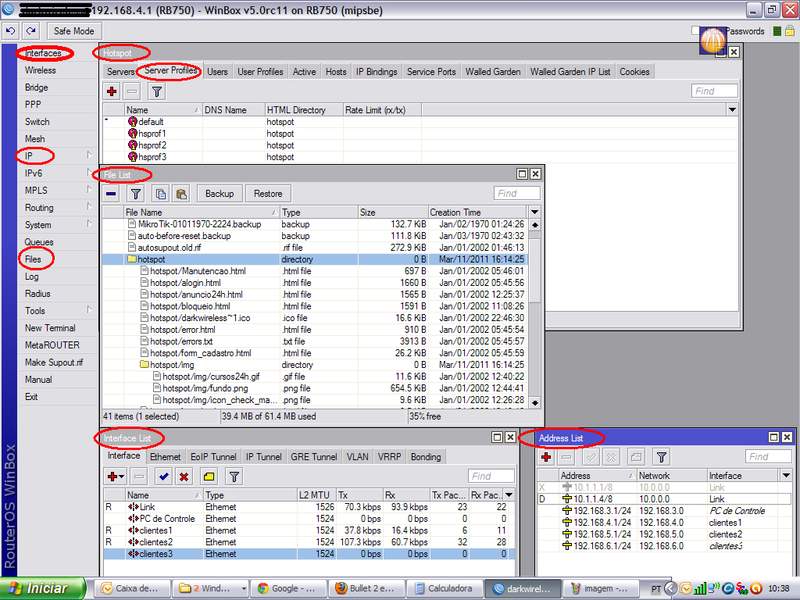
Task: Open Caixa de taskbar item
Action: point(131,588)
